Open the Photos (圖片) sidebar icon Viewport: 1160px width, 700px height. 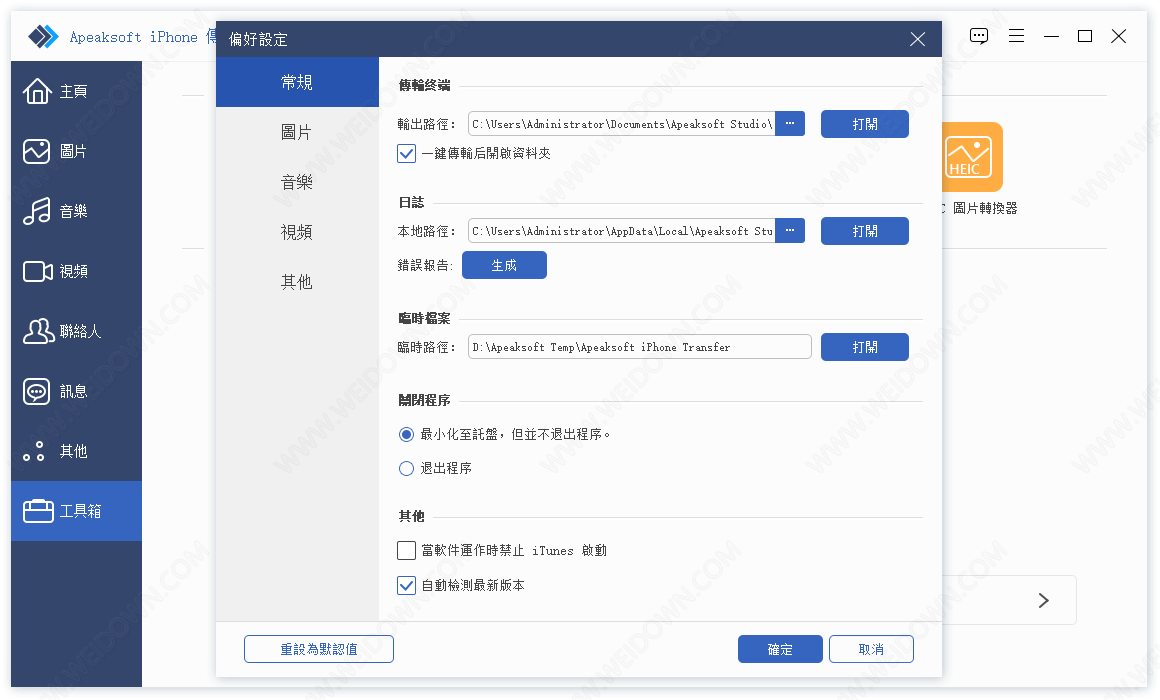click(37, 151)
